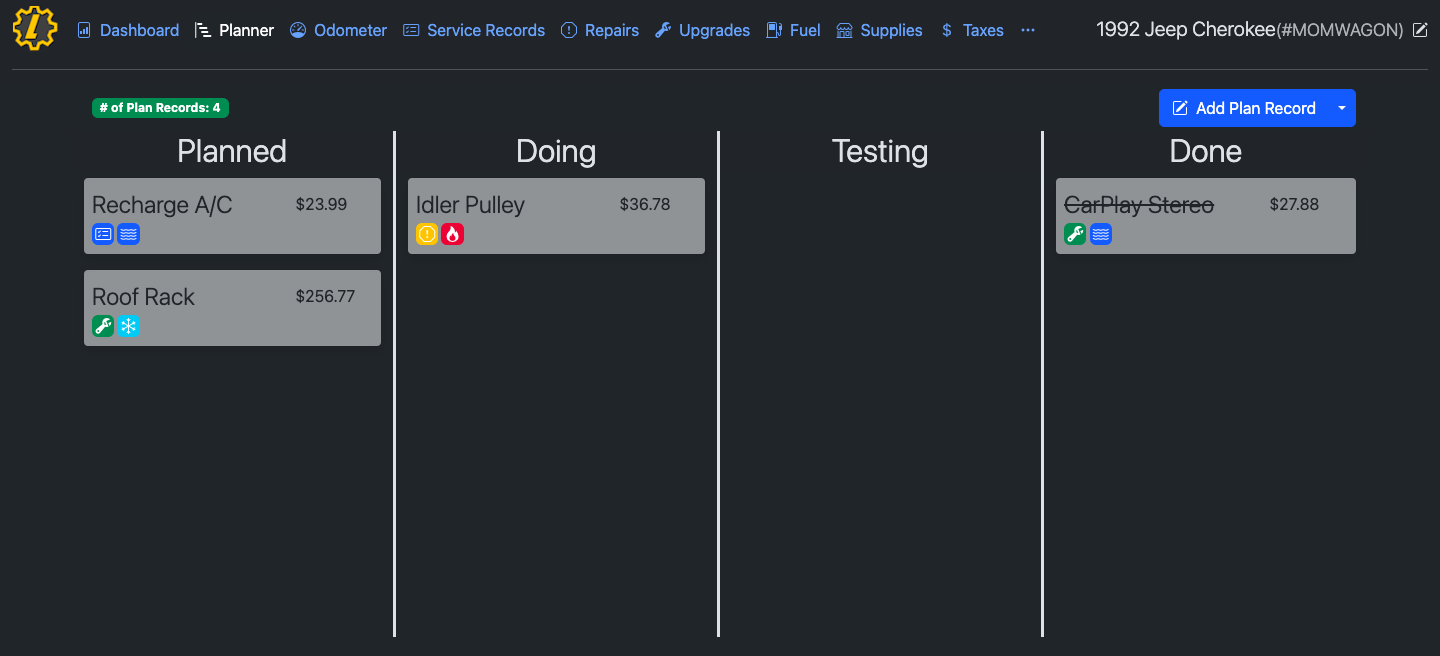1440x656 pixels.
Task: Click the yellow warning icon on Idler Pulley
Action: (x=427, y=234)
